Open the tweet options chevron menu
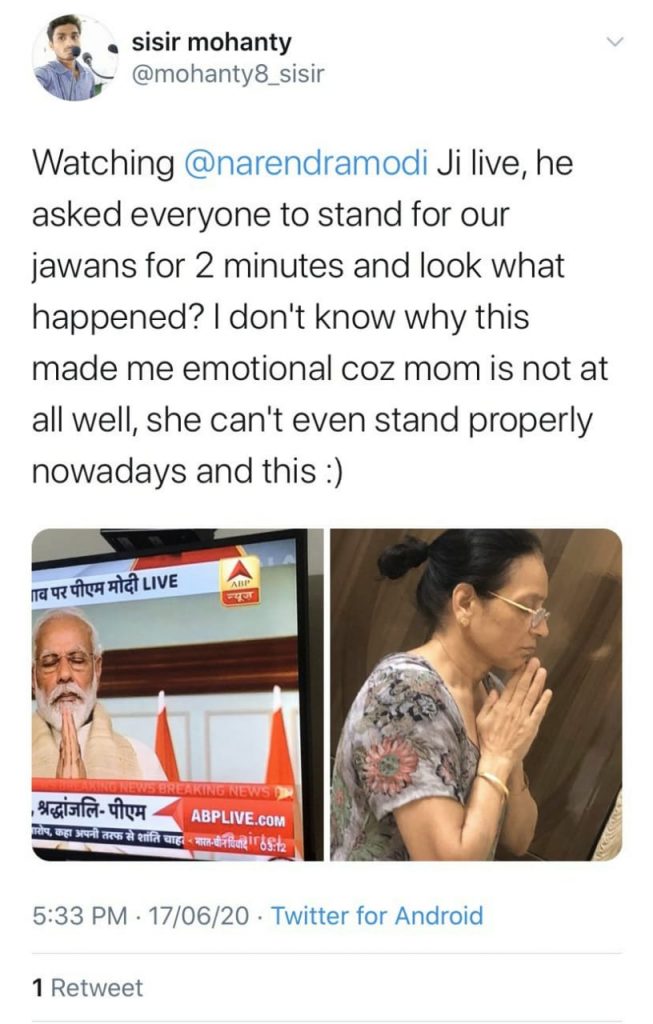The width and height of the screenshot is (653, 1024). [x=615, y=42]
